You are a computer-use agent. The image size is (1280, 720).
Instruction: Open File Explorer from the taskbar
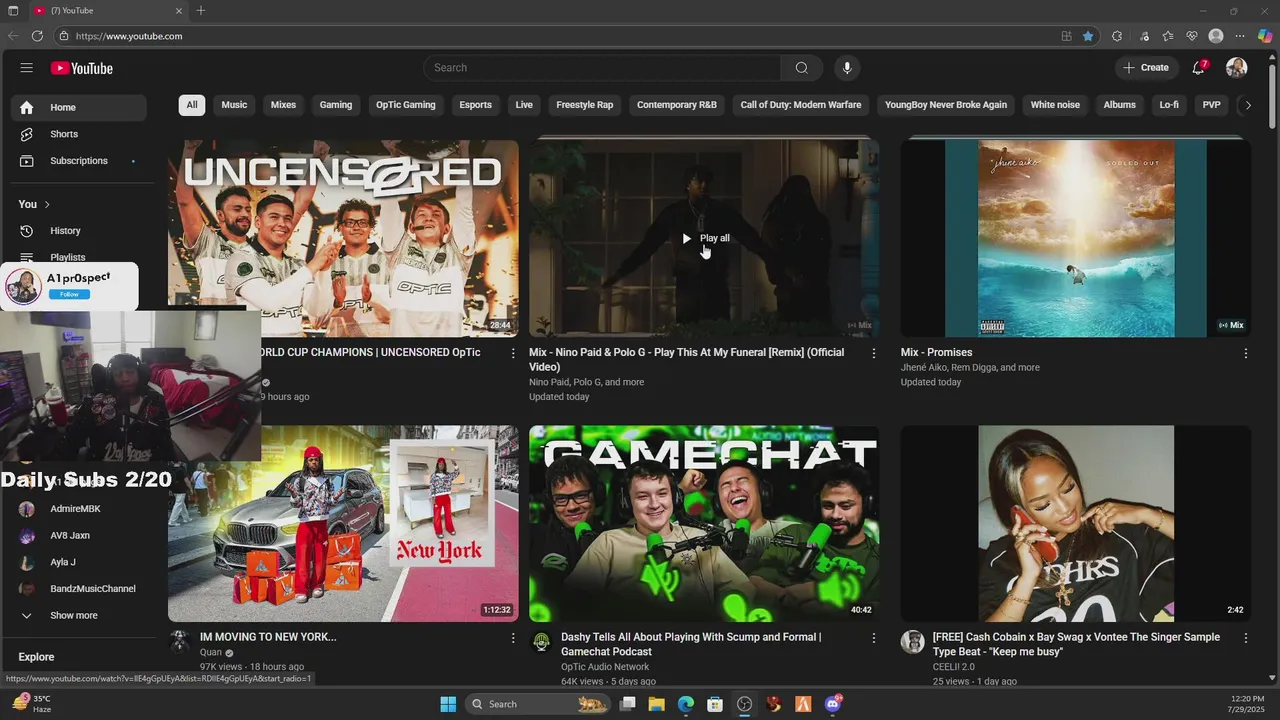pos(656,704)
